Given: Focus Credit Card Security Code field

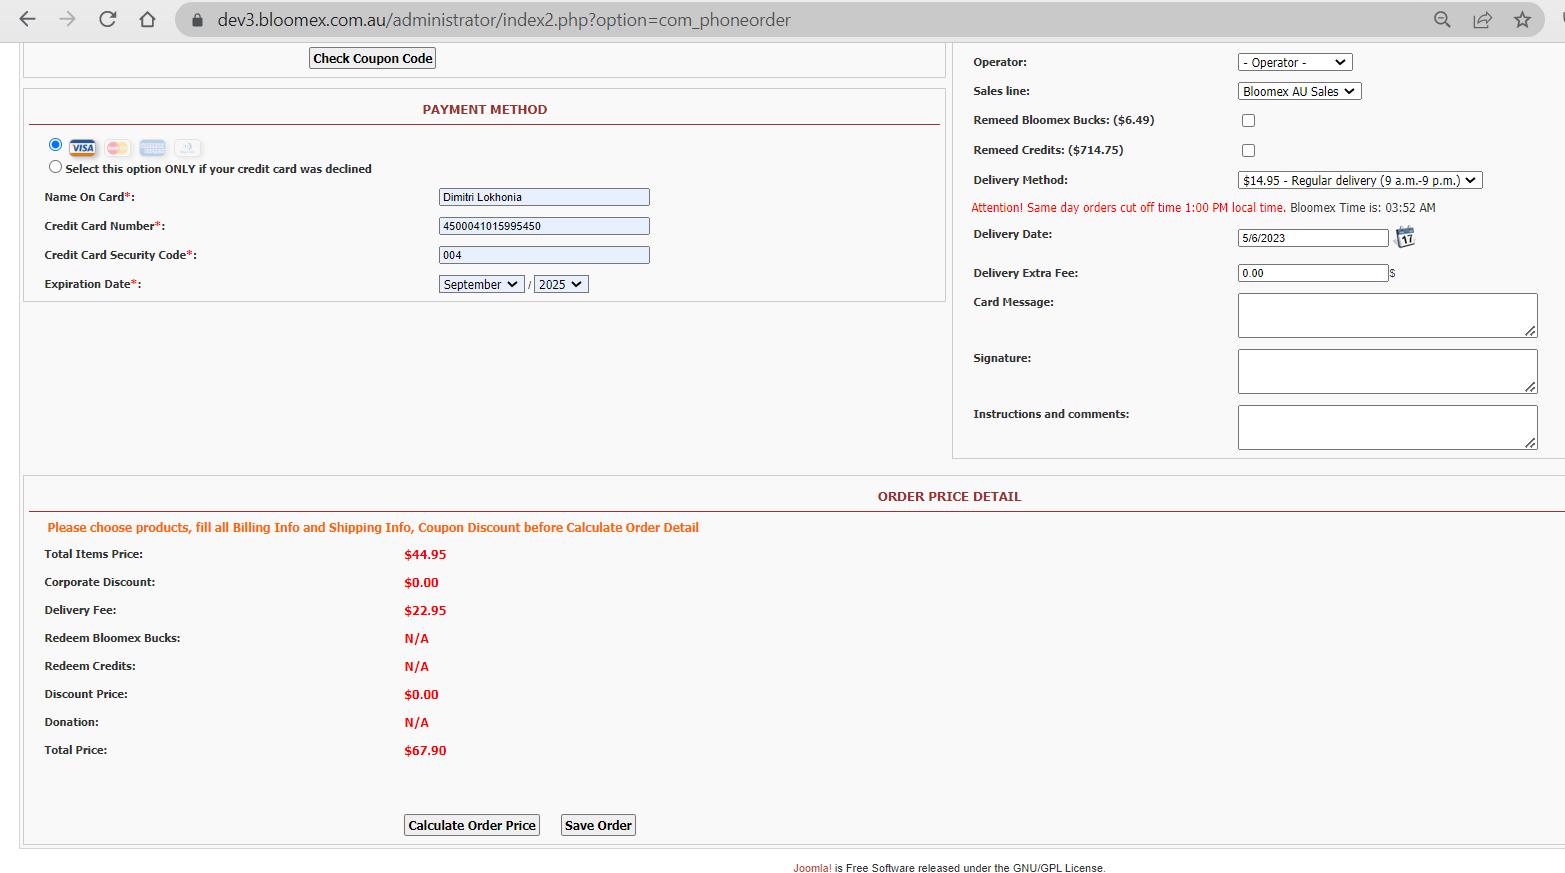Looking at the screenshot, I should (544, 255).
